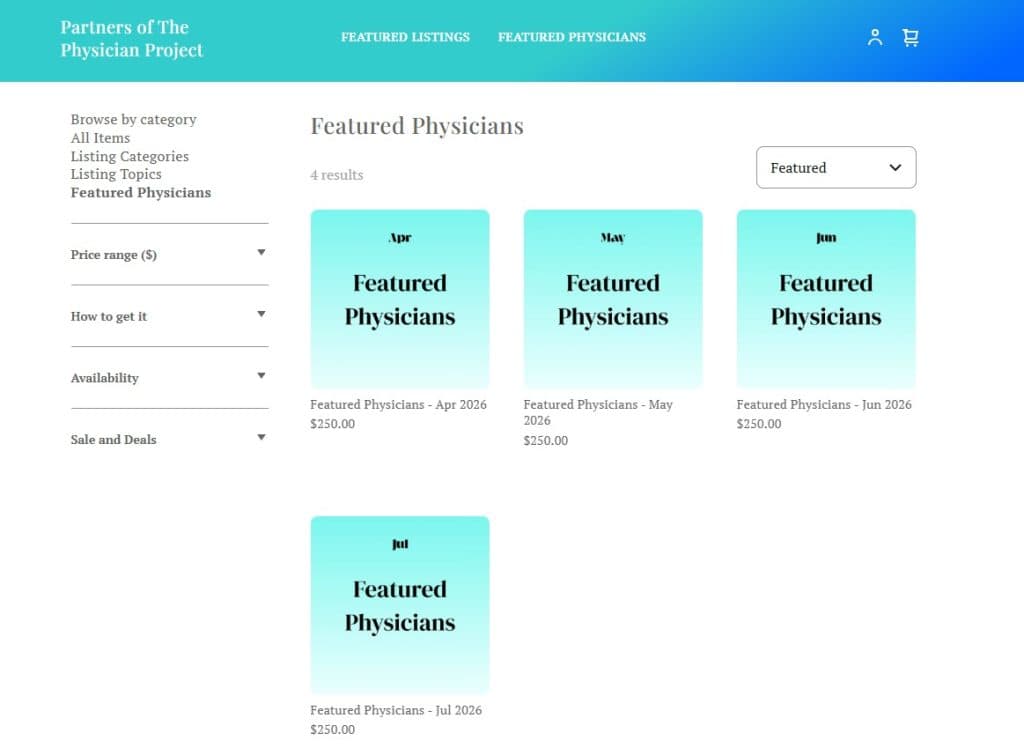Select All Items category link

click(101, 138)
